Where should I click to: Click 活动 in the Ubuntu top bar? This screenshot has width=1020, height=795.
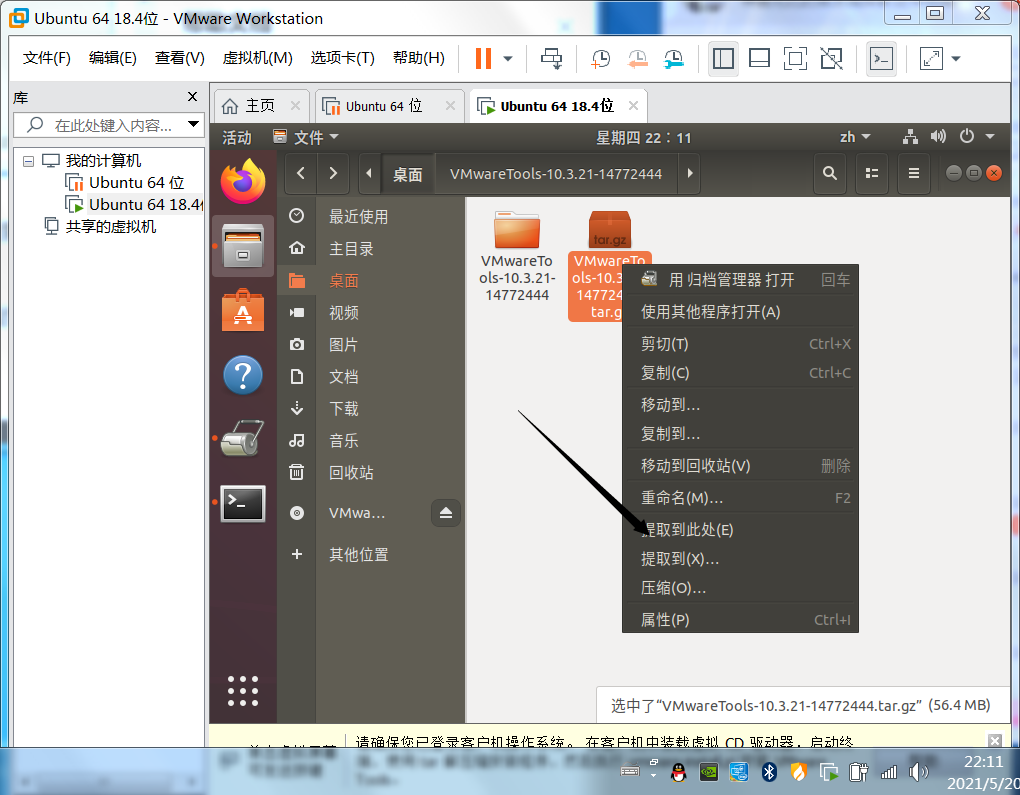pos(237,137)
